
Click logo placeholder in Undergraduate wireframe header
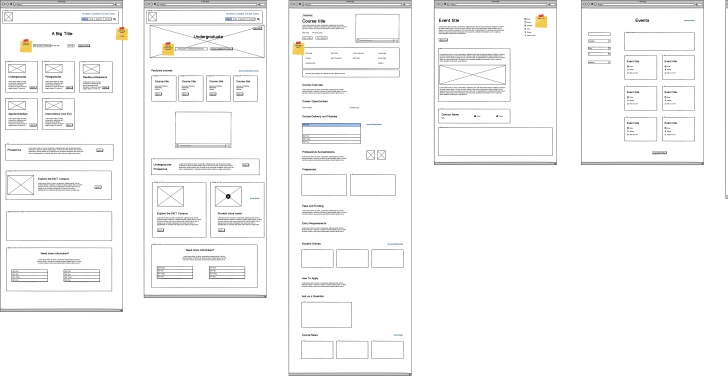tap(153, 17)
